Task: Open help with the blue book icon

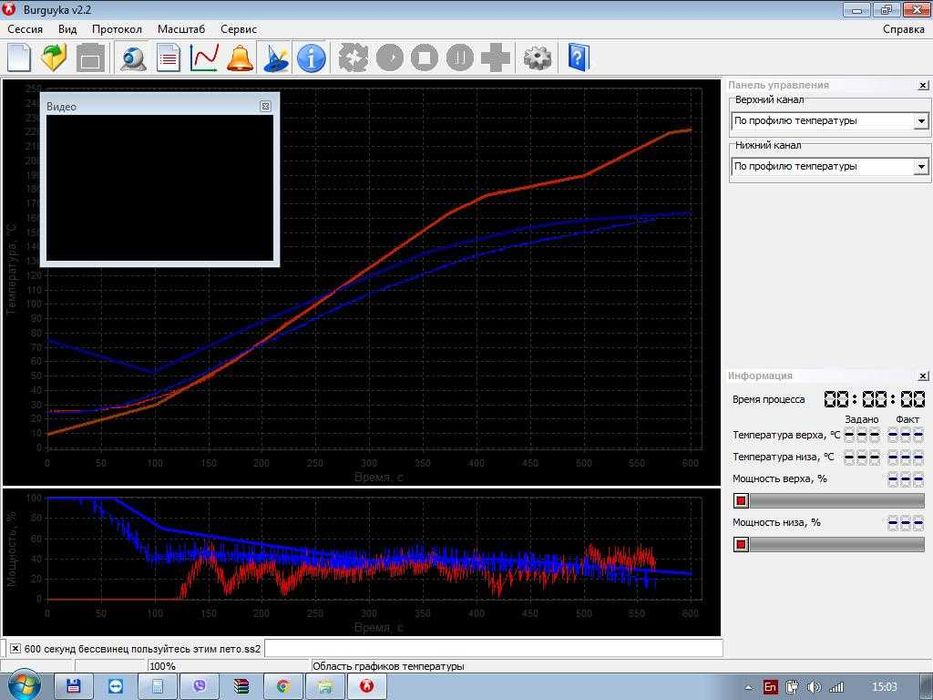Action: tap(578, 58)
